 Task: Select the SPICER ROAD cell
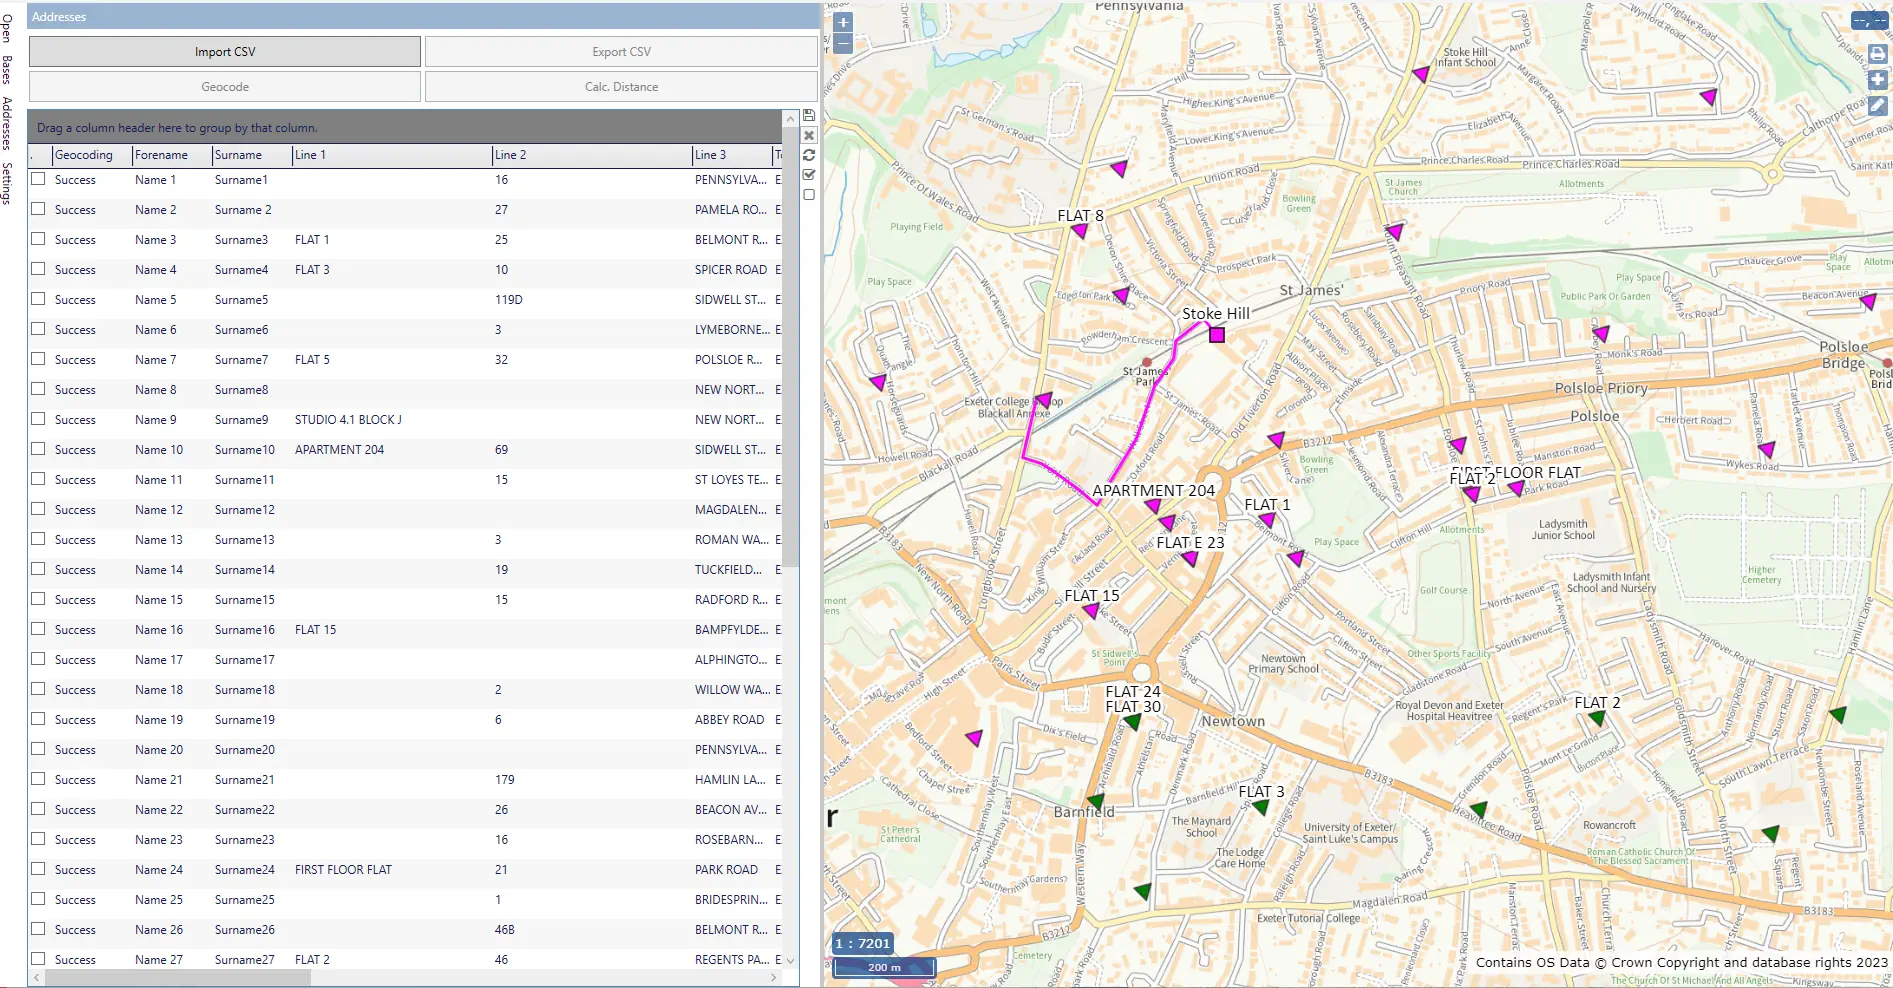[732, 270]
